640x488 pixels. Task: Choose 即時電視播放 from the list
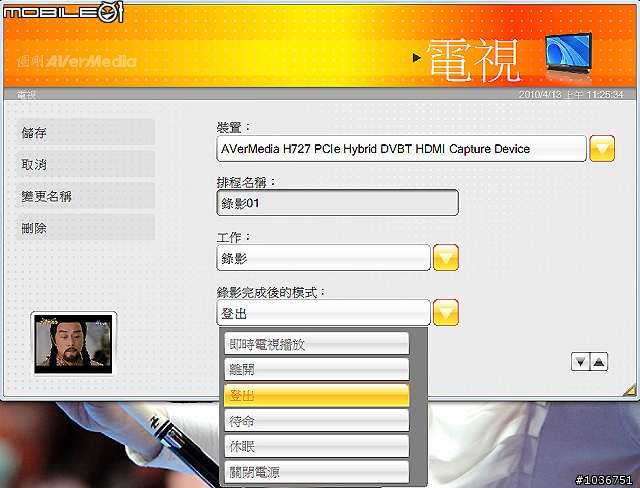317,344
